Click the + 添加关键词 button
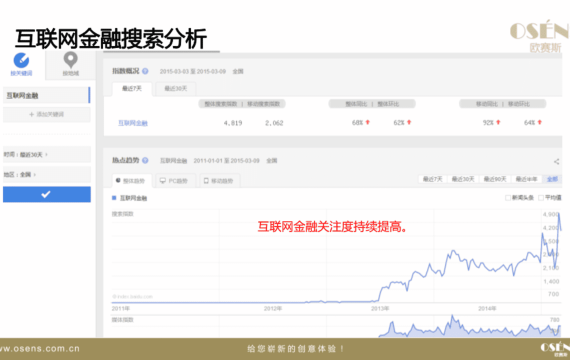 47,114
